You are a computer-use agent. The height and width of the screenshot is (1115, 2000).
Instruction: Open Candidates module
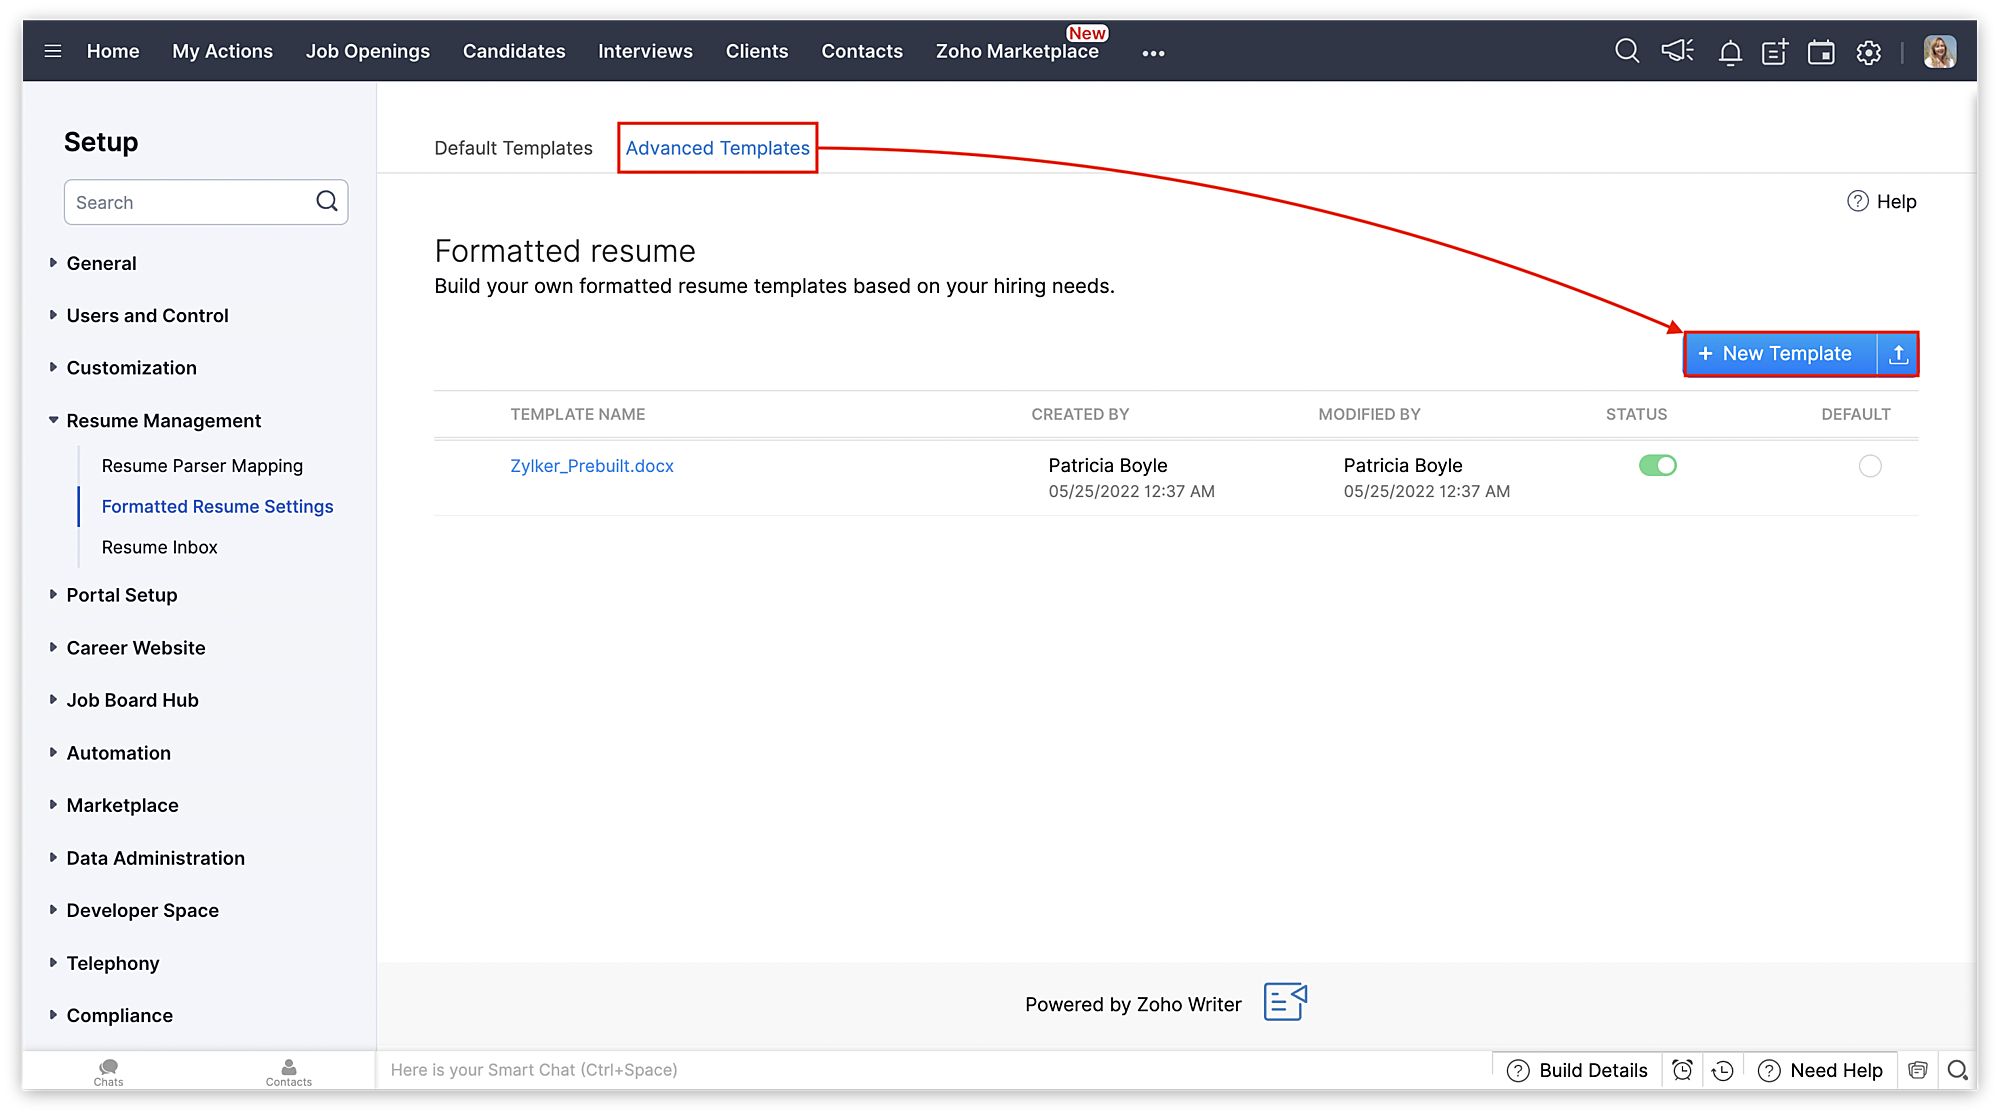(514, 51)
